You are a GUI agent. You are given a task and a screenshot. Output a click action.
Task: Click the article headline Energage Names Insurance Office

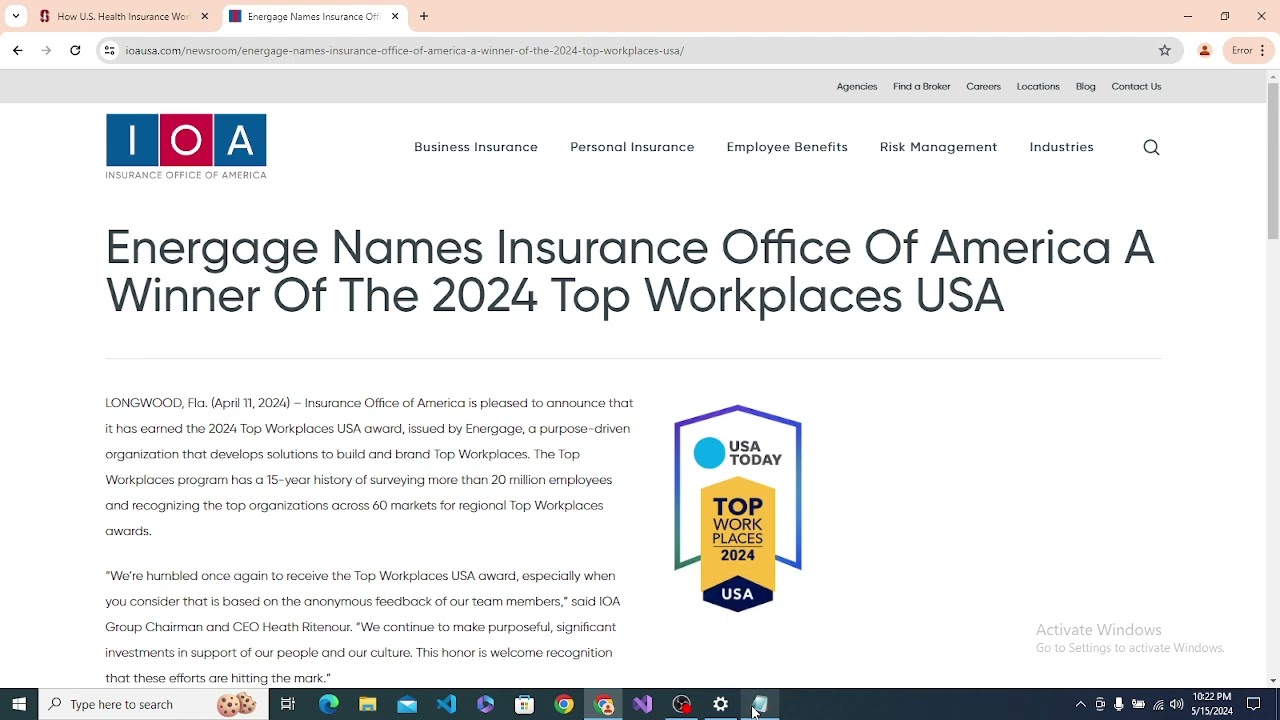point(630,271)
